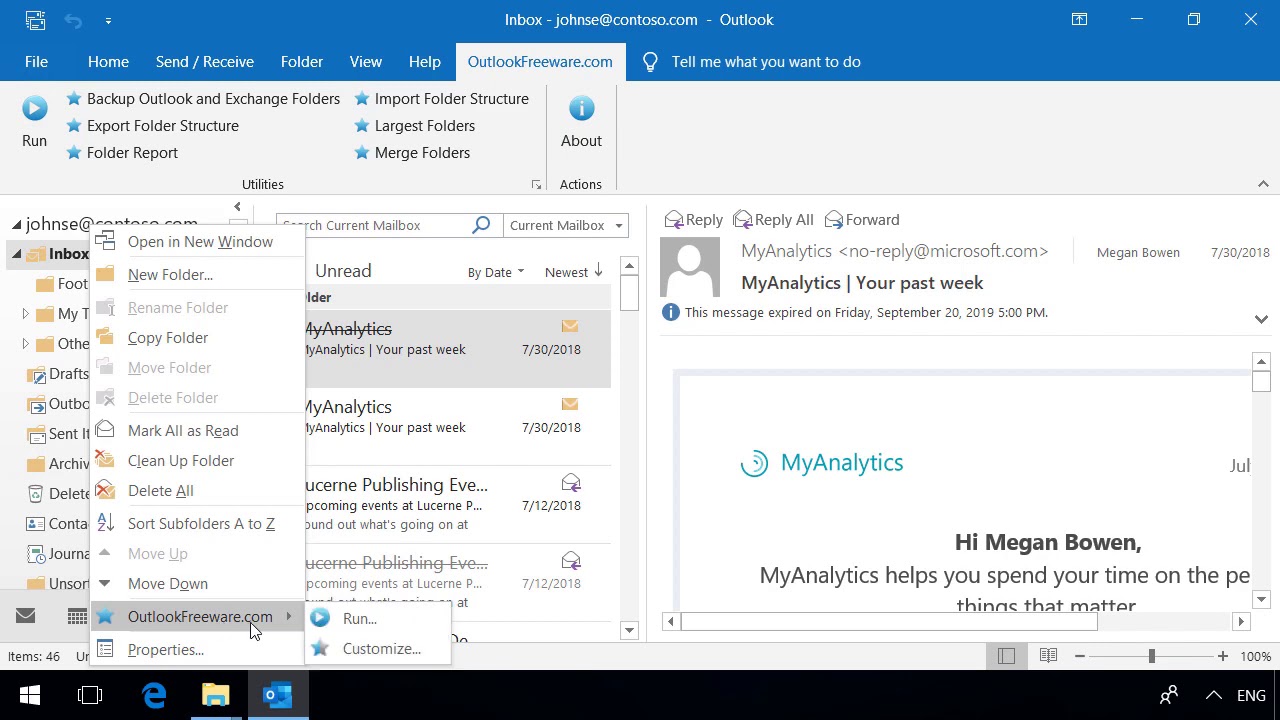Open Largest Folders utility
Screen dimensions: 1280x720
coord(414,126)
